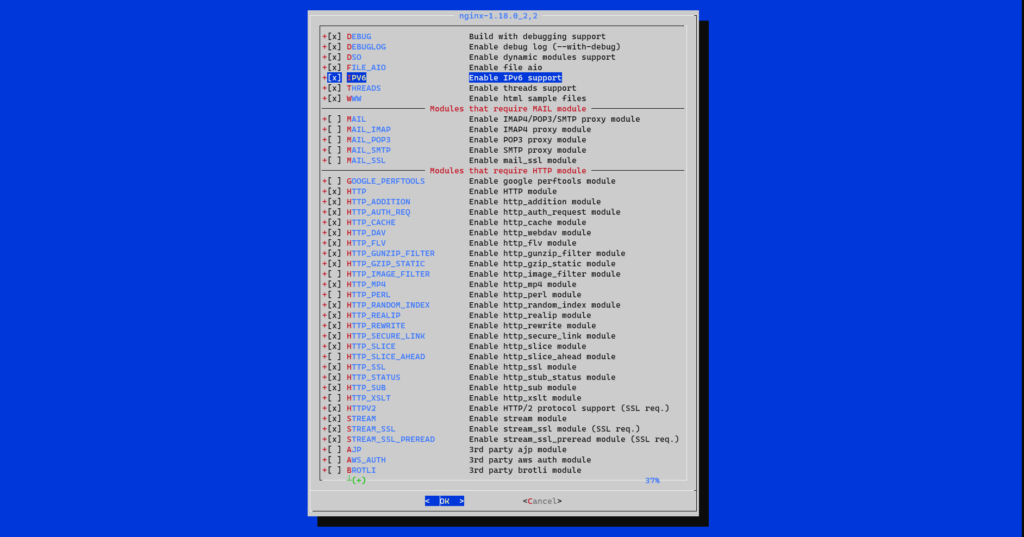Image resolution: width=1024 pixels, height=537 pixels.
Task: Enable the AWS_AUTH checkbox
Action: [x=334, y=460]
